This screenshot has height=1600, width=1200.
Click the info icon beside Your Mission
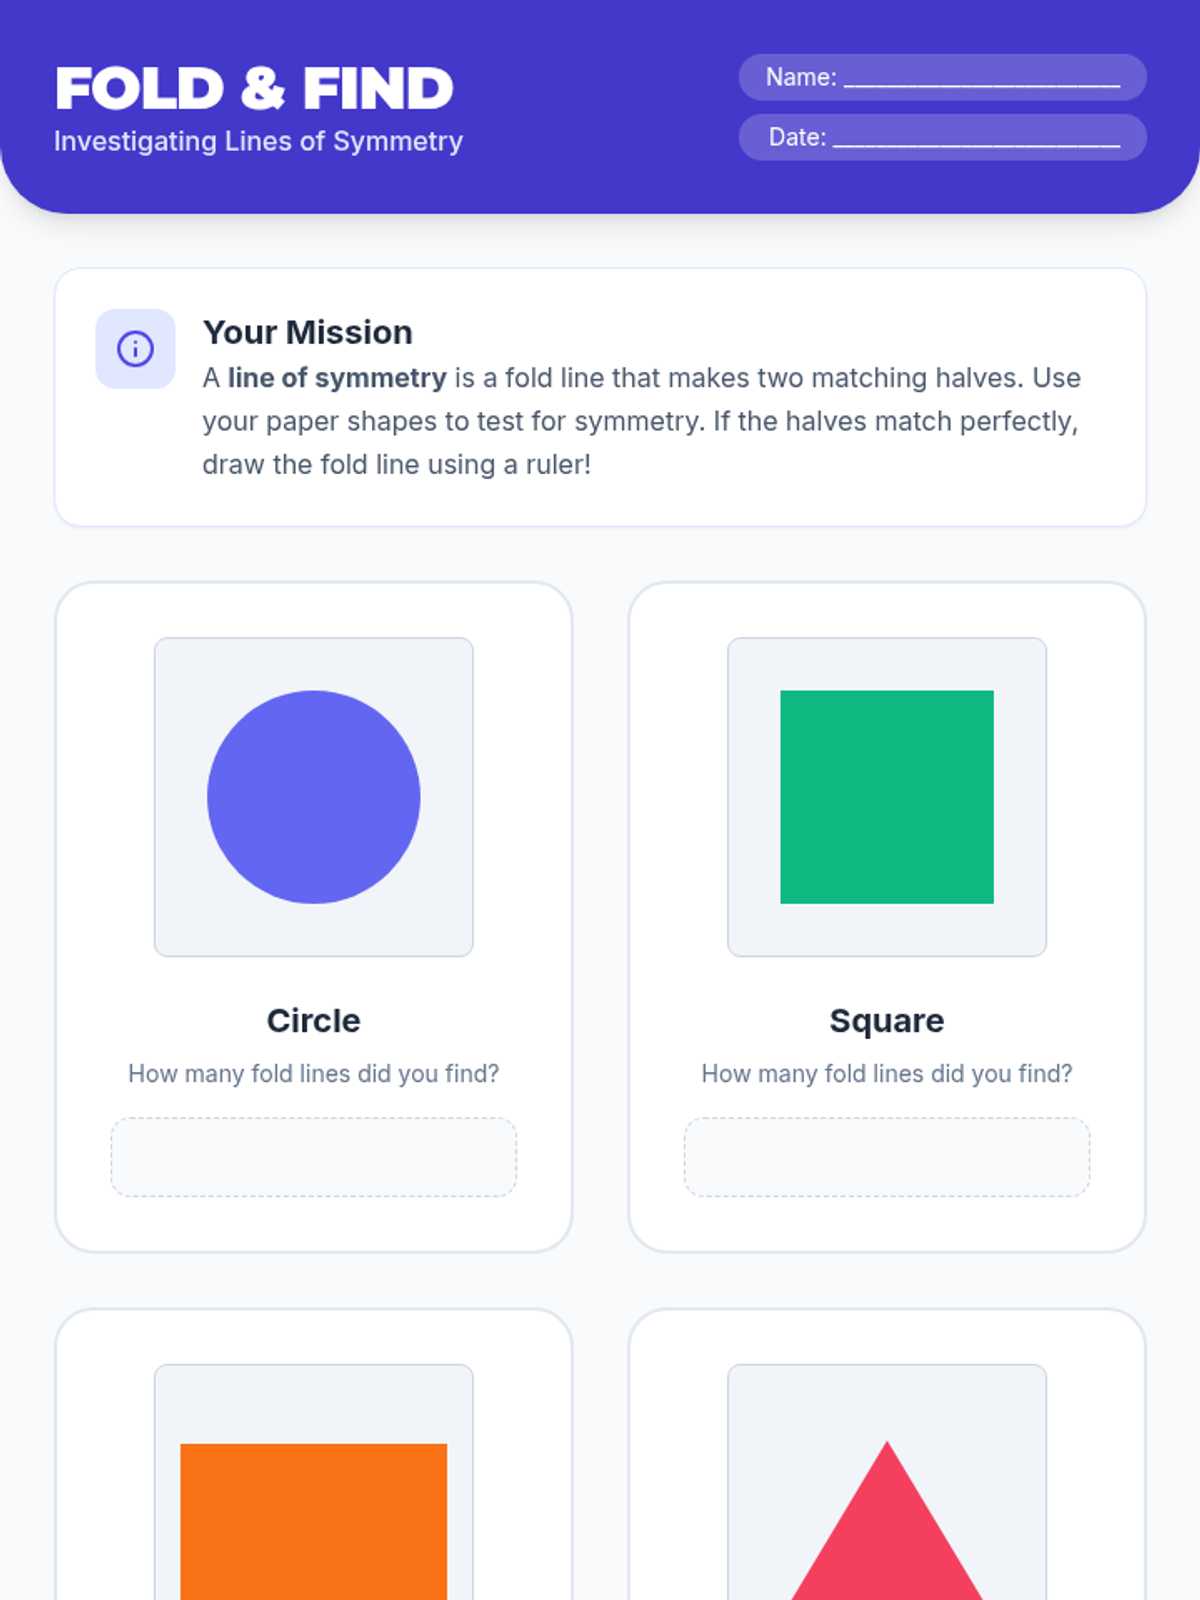click(135, 349)
